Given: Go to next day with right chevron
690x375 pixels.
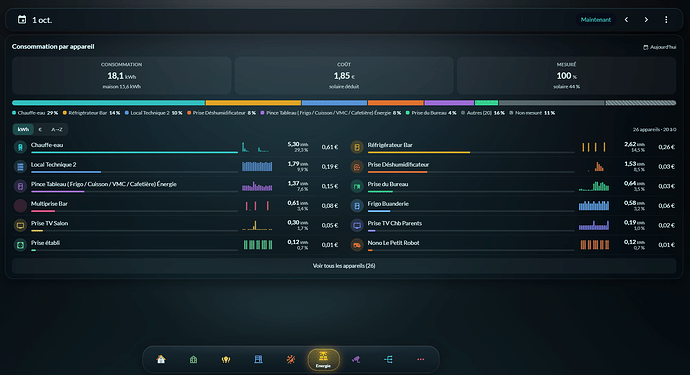Looking at the screenshot, I should click(x=646, y=19).
